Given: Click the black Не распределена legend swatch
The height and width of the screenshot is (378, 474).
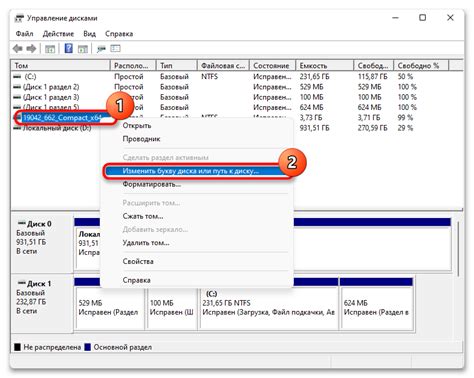Looking at the screenshot, I should (17, 347).
